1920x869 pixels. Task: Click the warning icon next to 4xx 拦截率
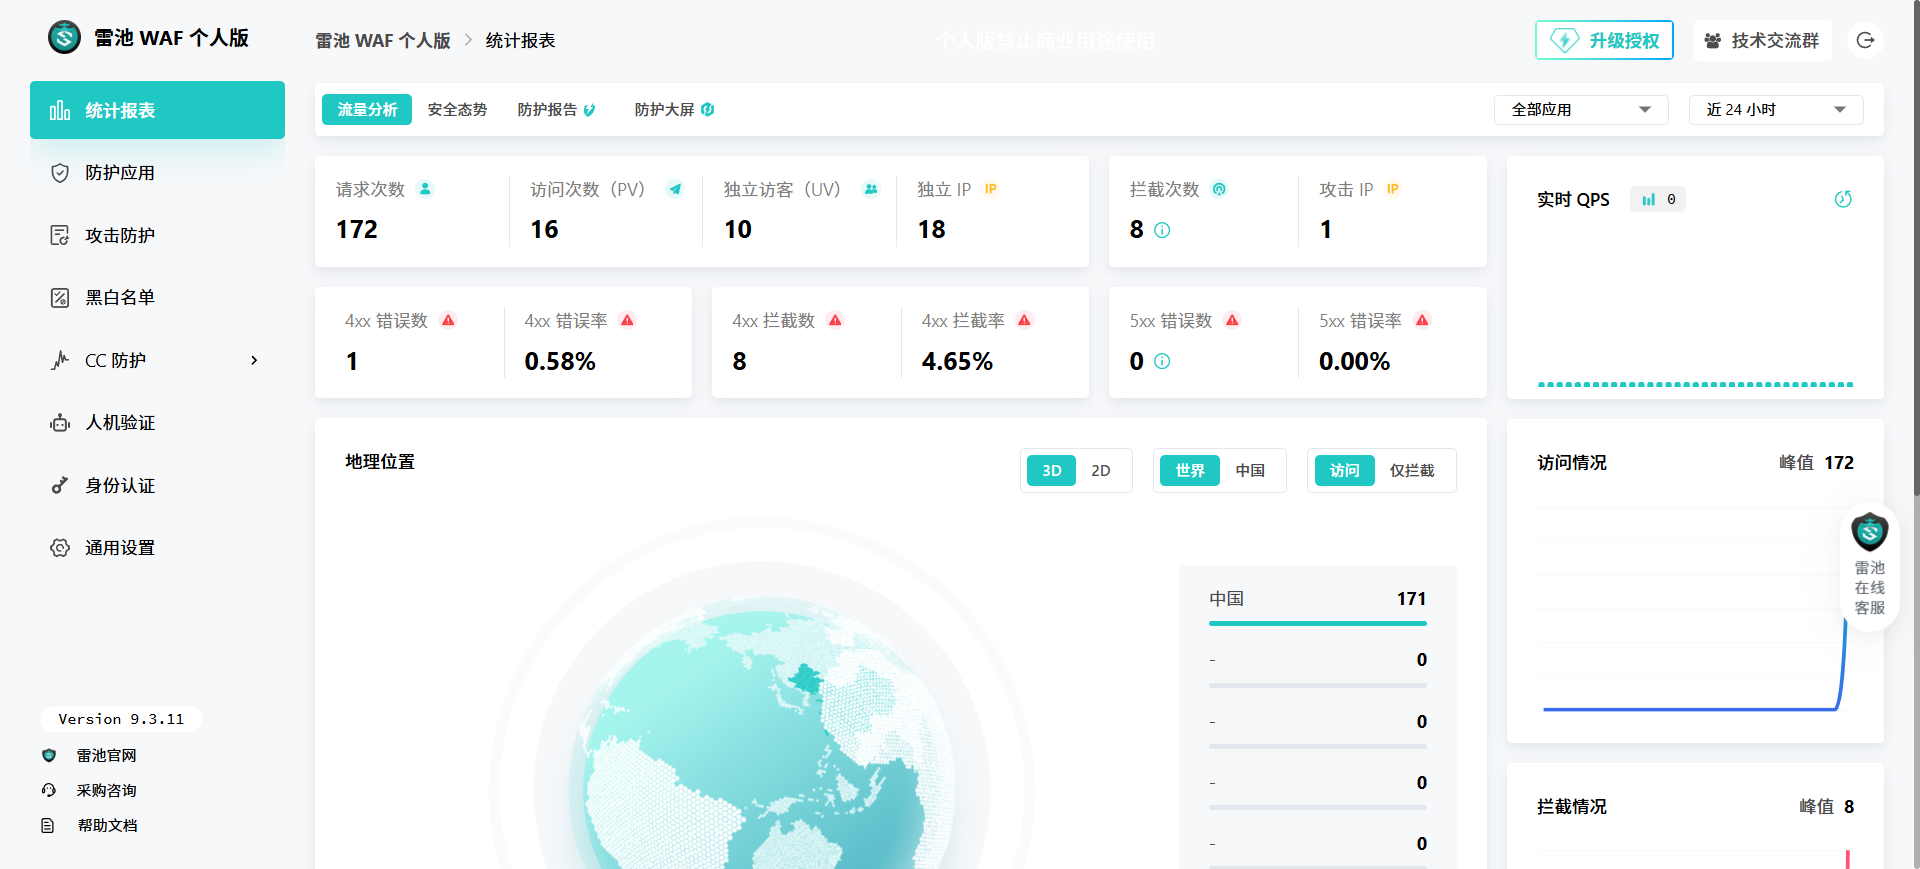coord(1024,320)
